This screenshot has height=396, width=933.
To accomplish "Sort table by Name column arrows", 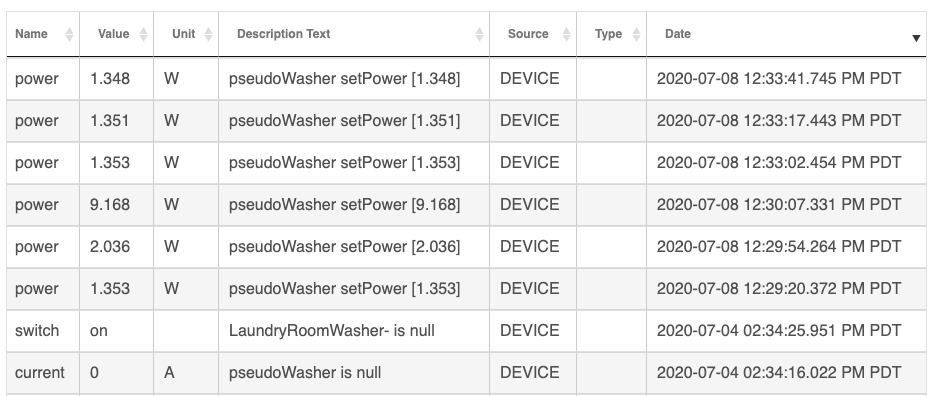I will click(x=69, y=34).
